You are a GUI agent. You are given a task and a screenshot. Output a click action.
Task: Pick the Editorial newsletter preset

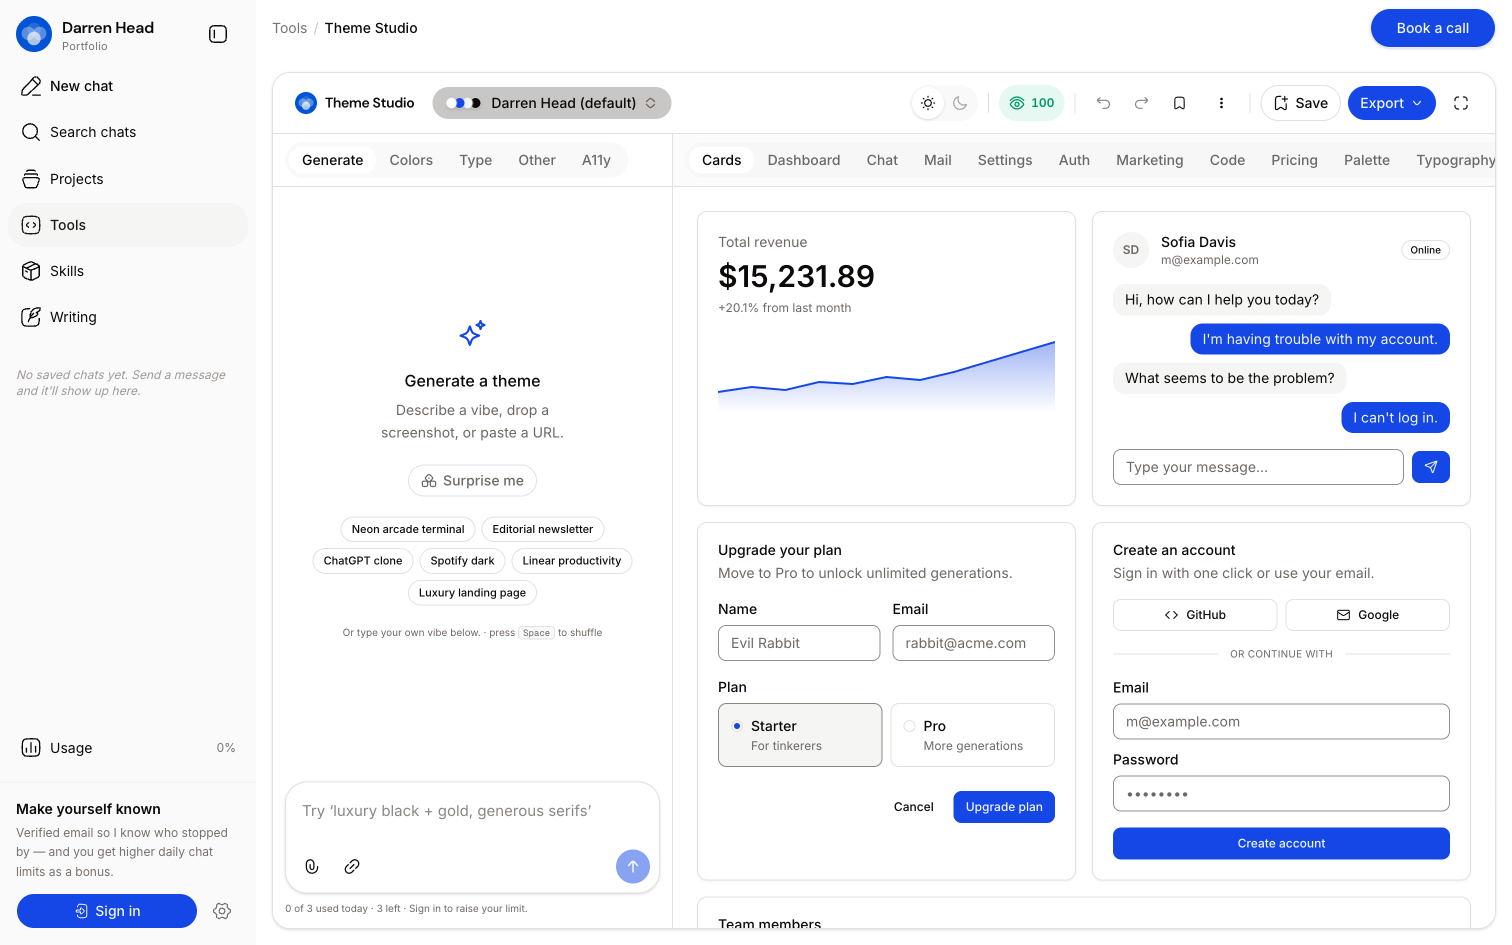543,529
